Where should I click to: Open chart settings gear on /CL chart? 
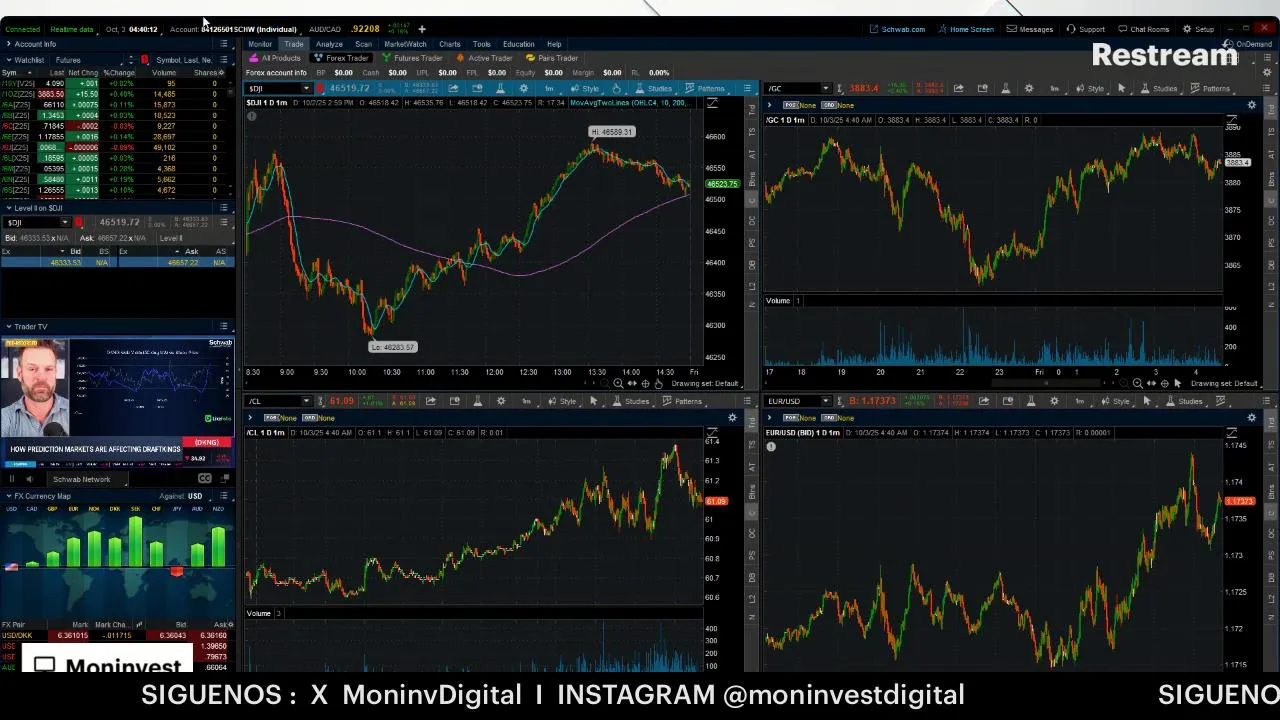[501, 401]
